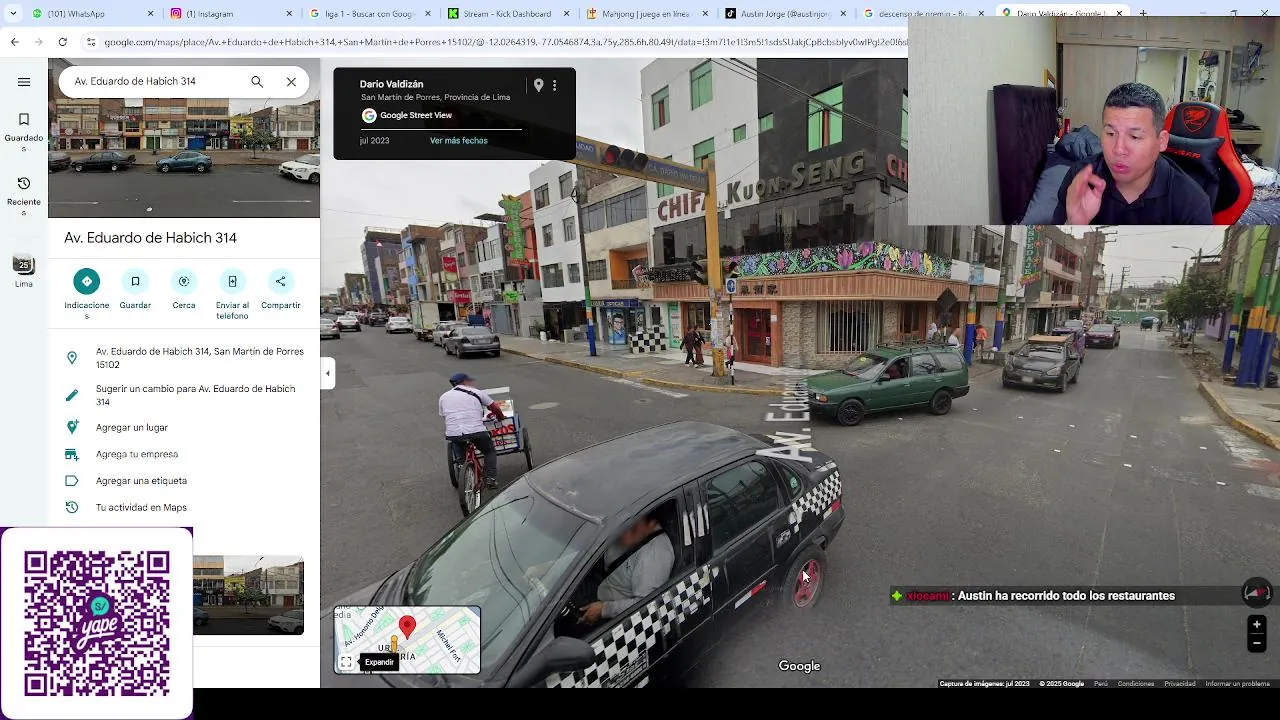Viewport: 1280px width, 720px height.
Task: Click the Condiciones footer link
Action: [1136, 684]
